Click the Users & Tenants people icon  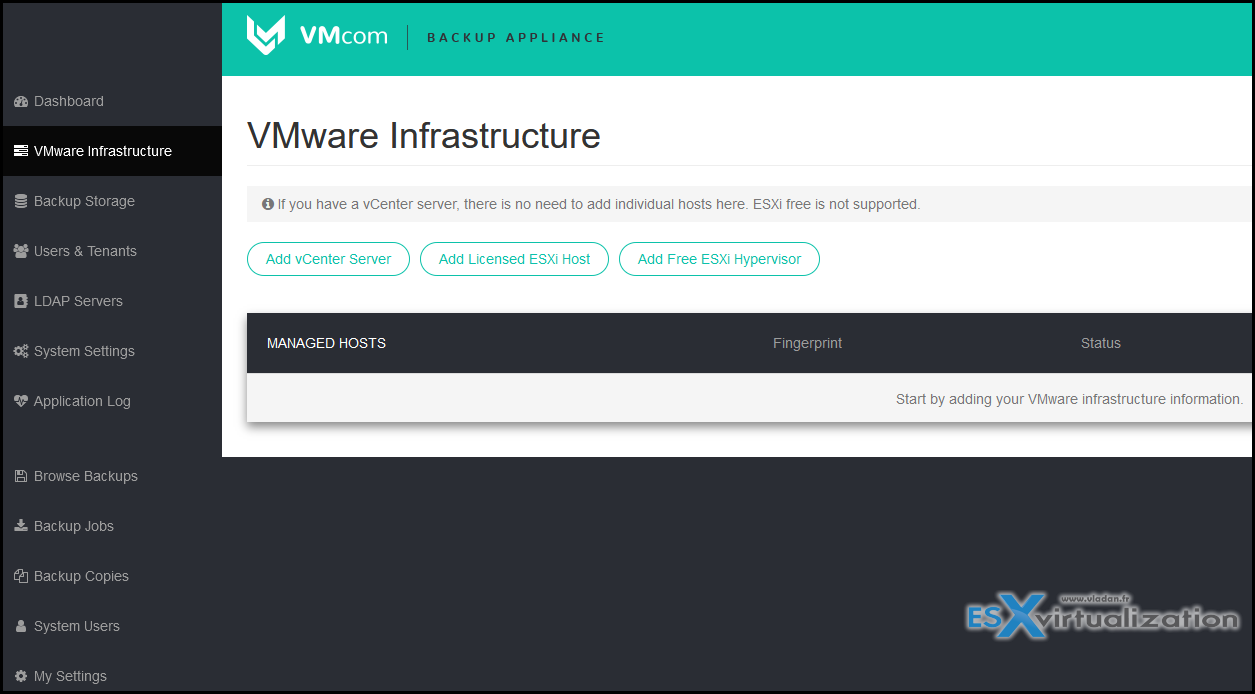pyautogui.click(x=21, y=252)
